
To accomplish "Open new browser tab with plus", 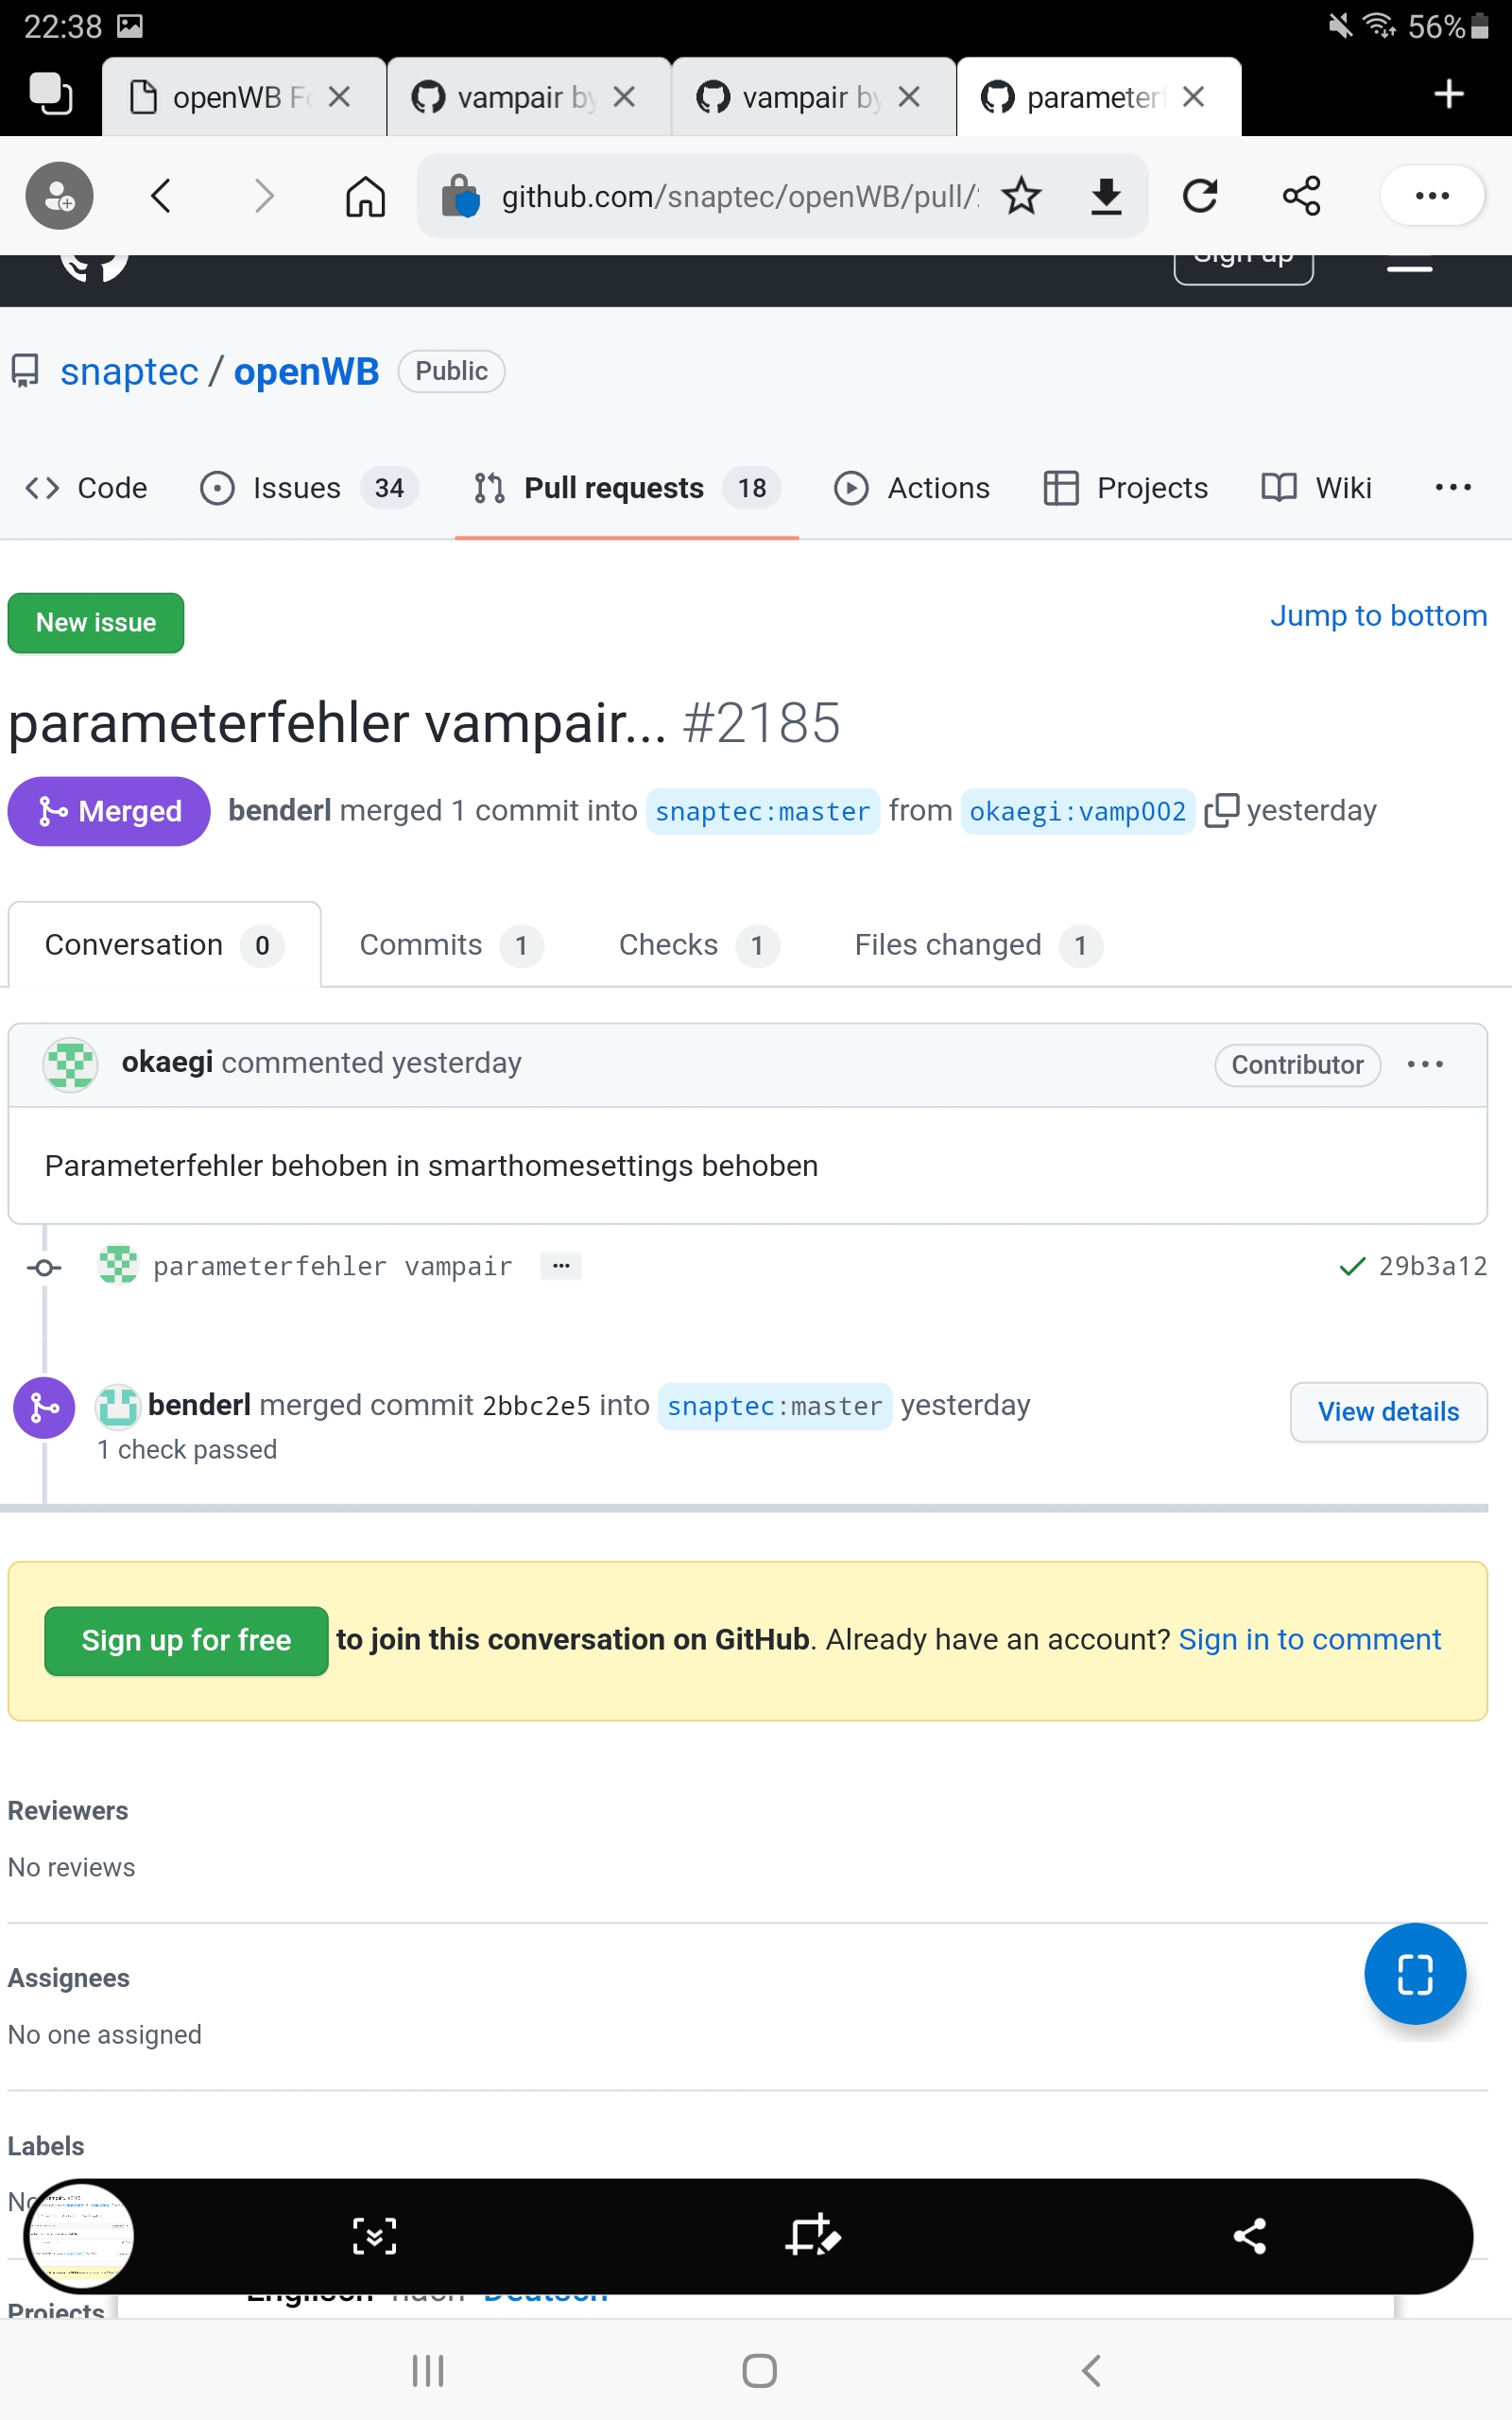I will pyautogui.click(x=1448, y=95).
